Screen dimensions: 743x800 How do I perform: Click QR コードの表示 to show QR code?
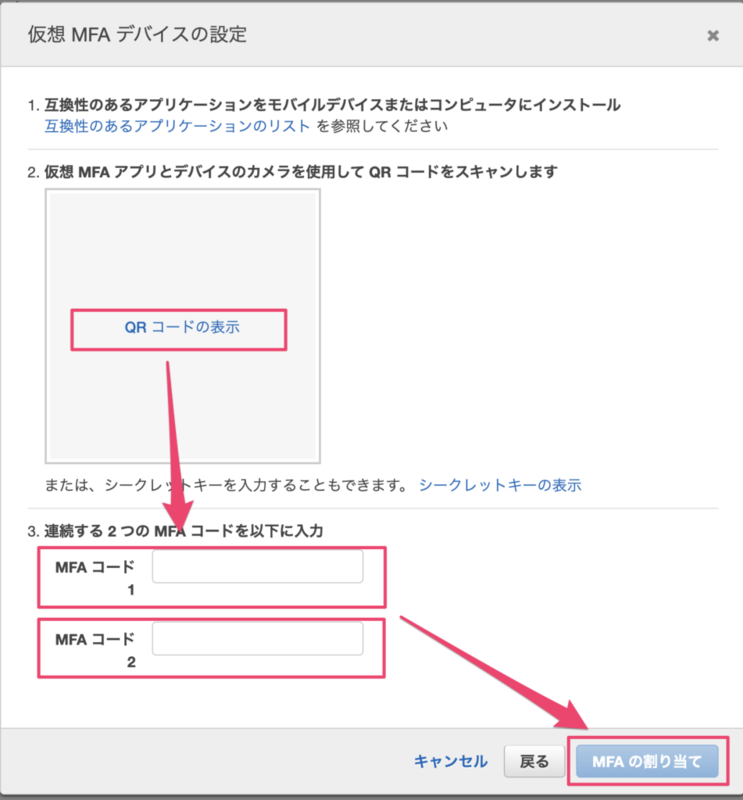[182, 327]
